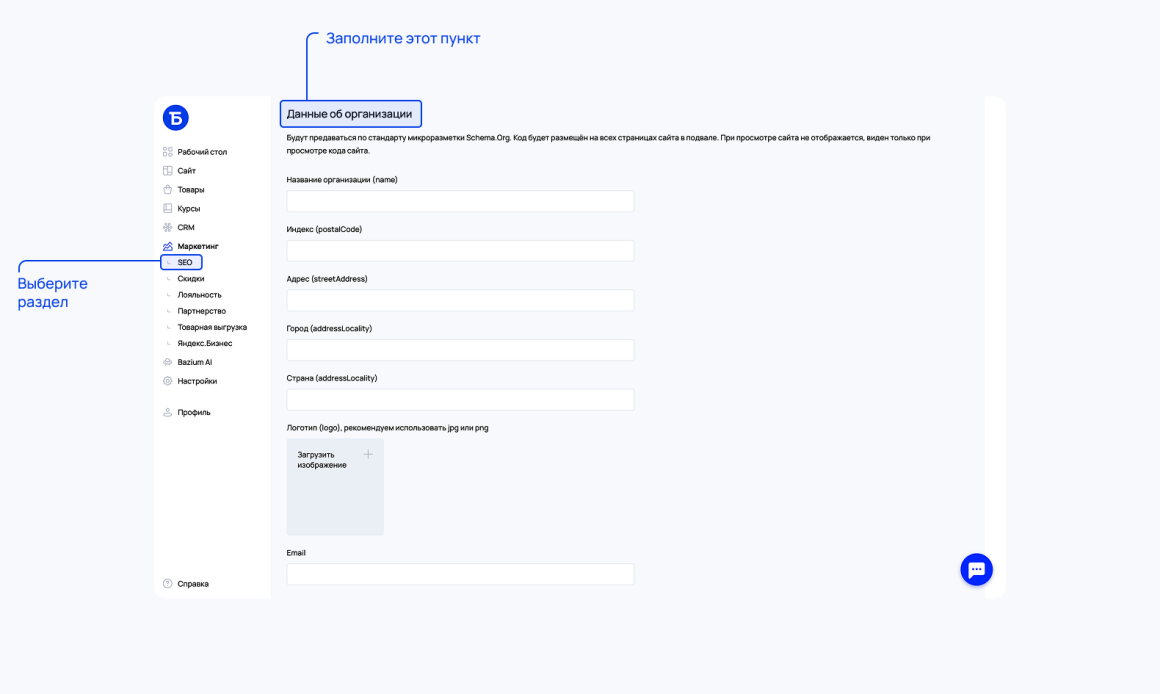The image size is (1160, 694).
Task: Open the Скидки submenu item
Action: 191,279
